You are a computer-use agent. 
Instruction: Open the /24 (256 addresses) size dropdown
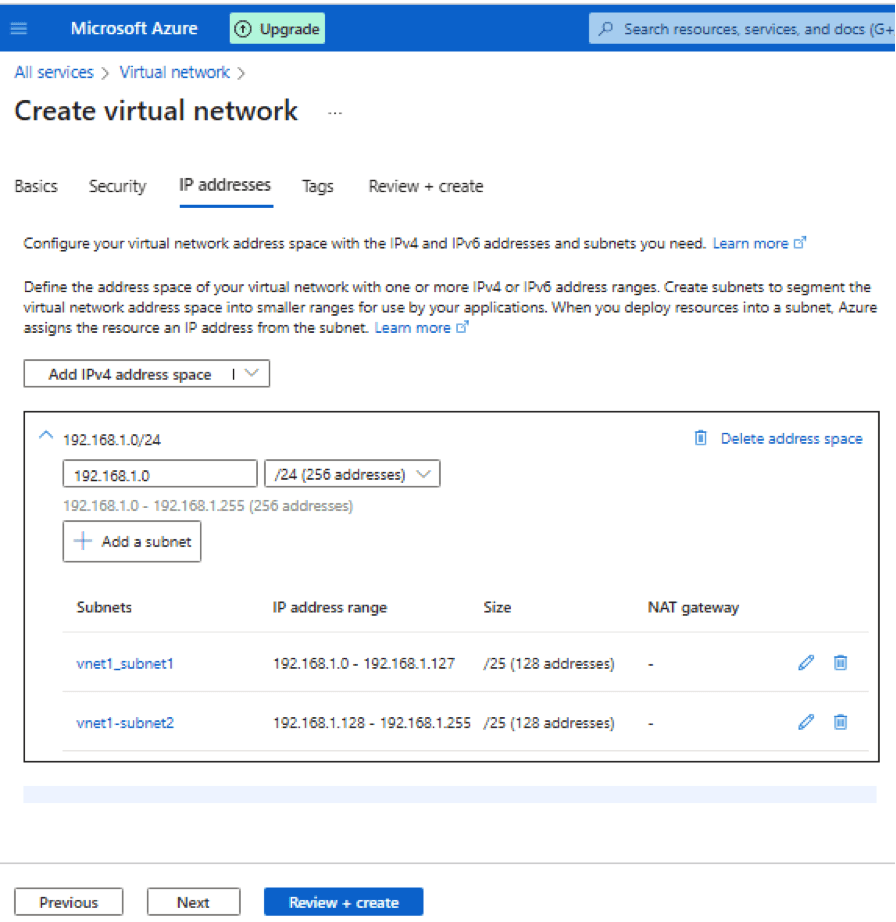351,474
